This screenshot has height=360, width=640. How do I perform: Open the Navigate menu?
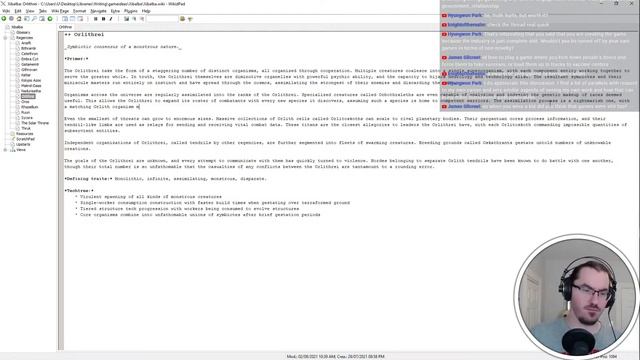coord(98,11)
